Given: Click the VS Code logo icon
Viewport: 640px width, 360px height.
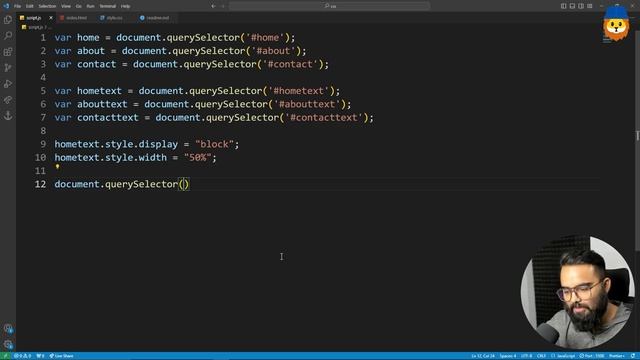Looking at the screenshot, I should pos(6,6).
